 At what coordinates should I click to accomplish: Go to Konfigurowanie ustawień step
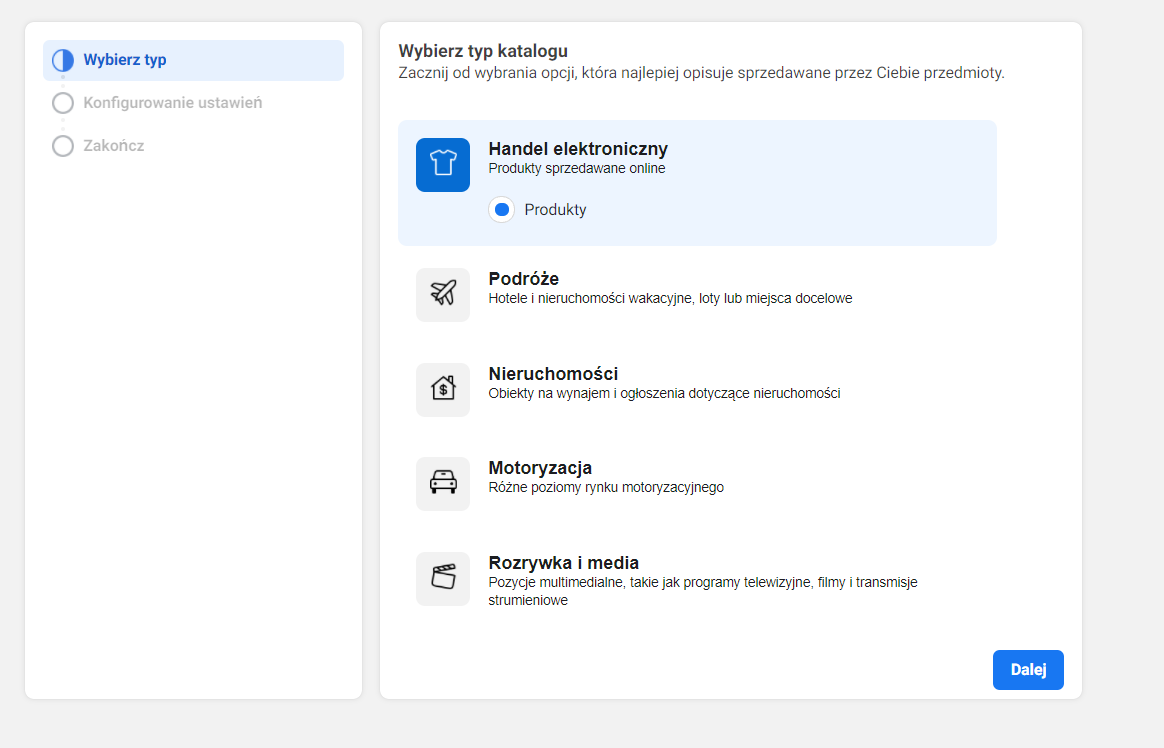(x=172, y=103)
